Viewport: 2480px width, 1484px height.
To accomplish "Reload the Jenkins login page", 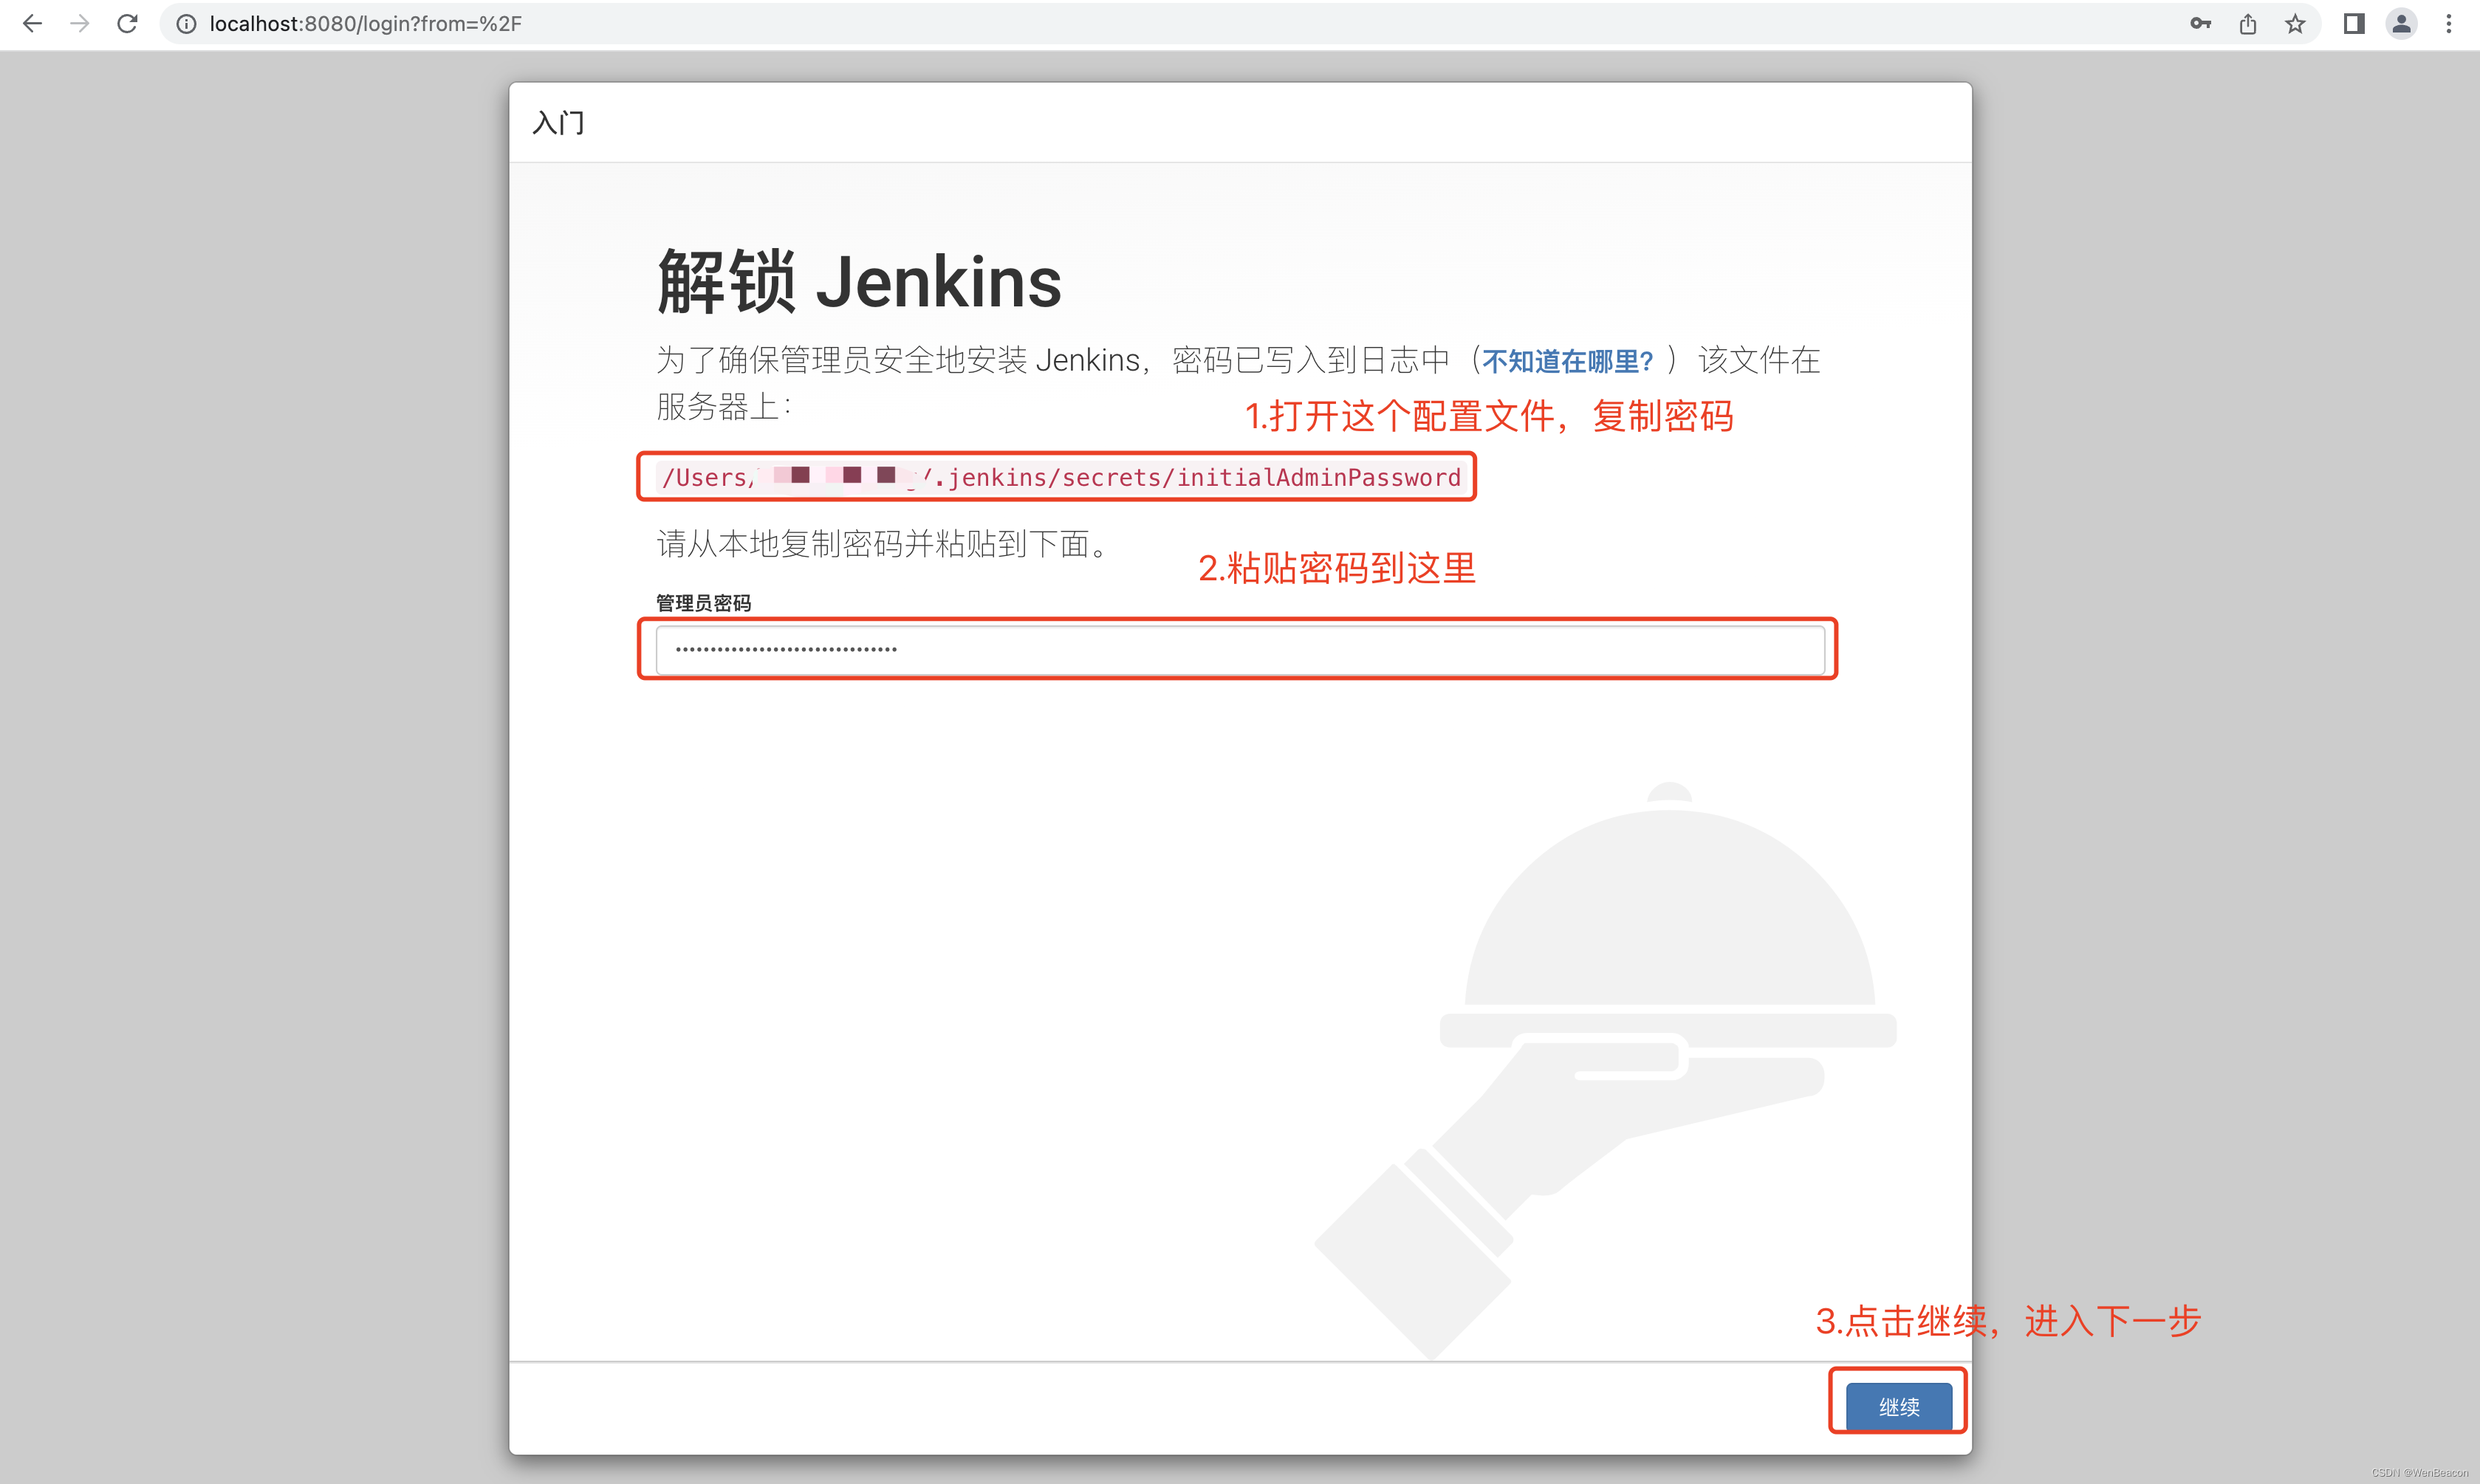I will coord(127,23).
